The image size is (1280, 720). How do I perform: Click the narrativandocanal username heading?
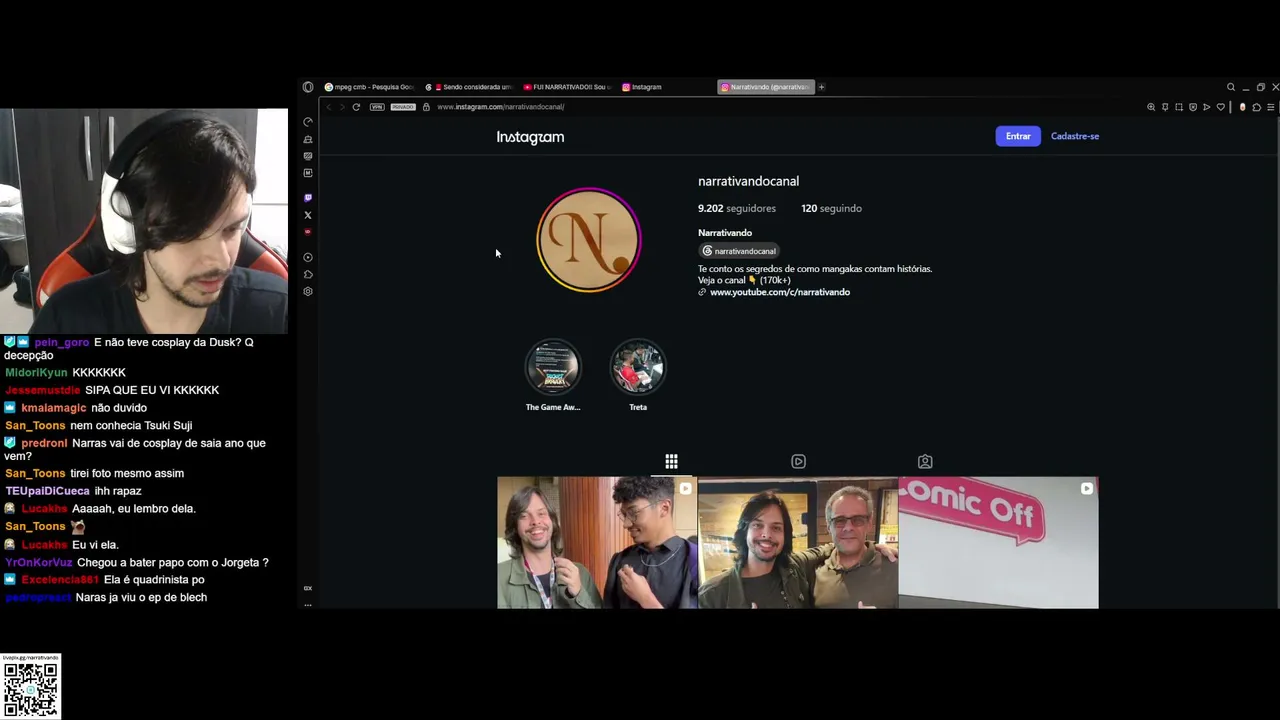tap(748, 181)
